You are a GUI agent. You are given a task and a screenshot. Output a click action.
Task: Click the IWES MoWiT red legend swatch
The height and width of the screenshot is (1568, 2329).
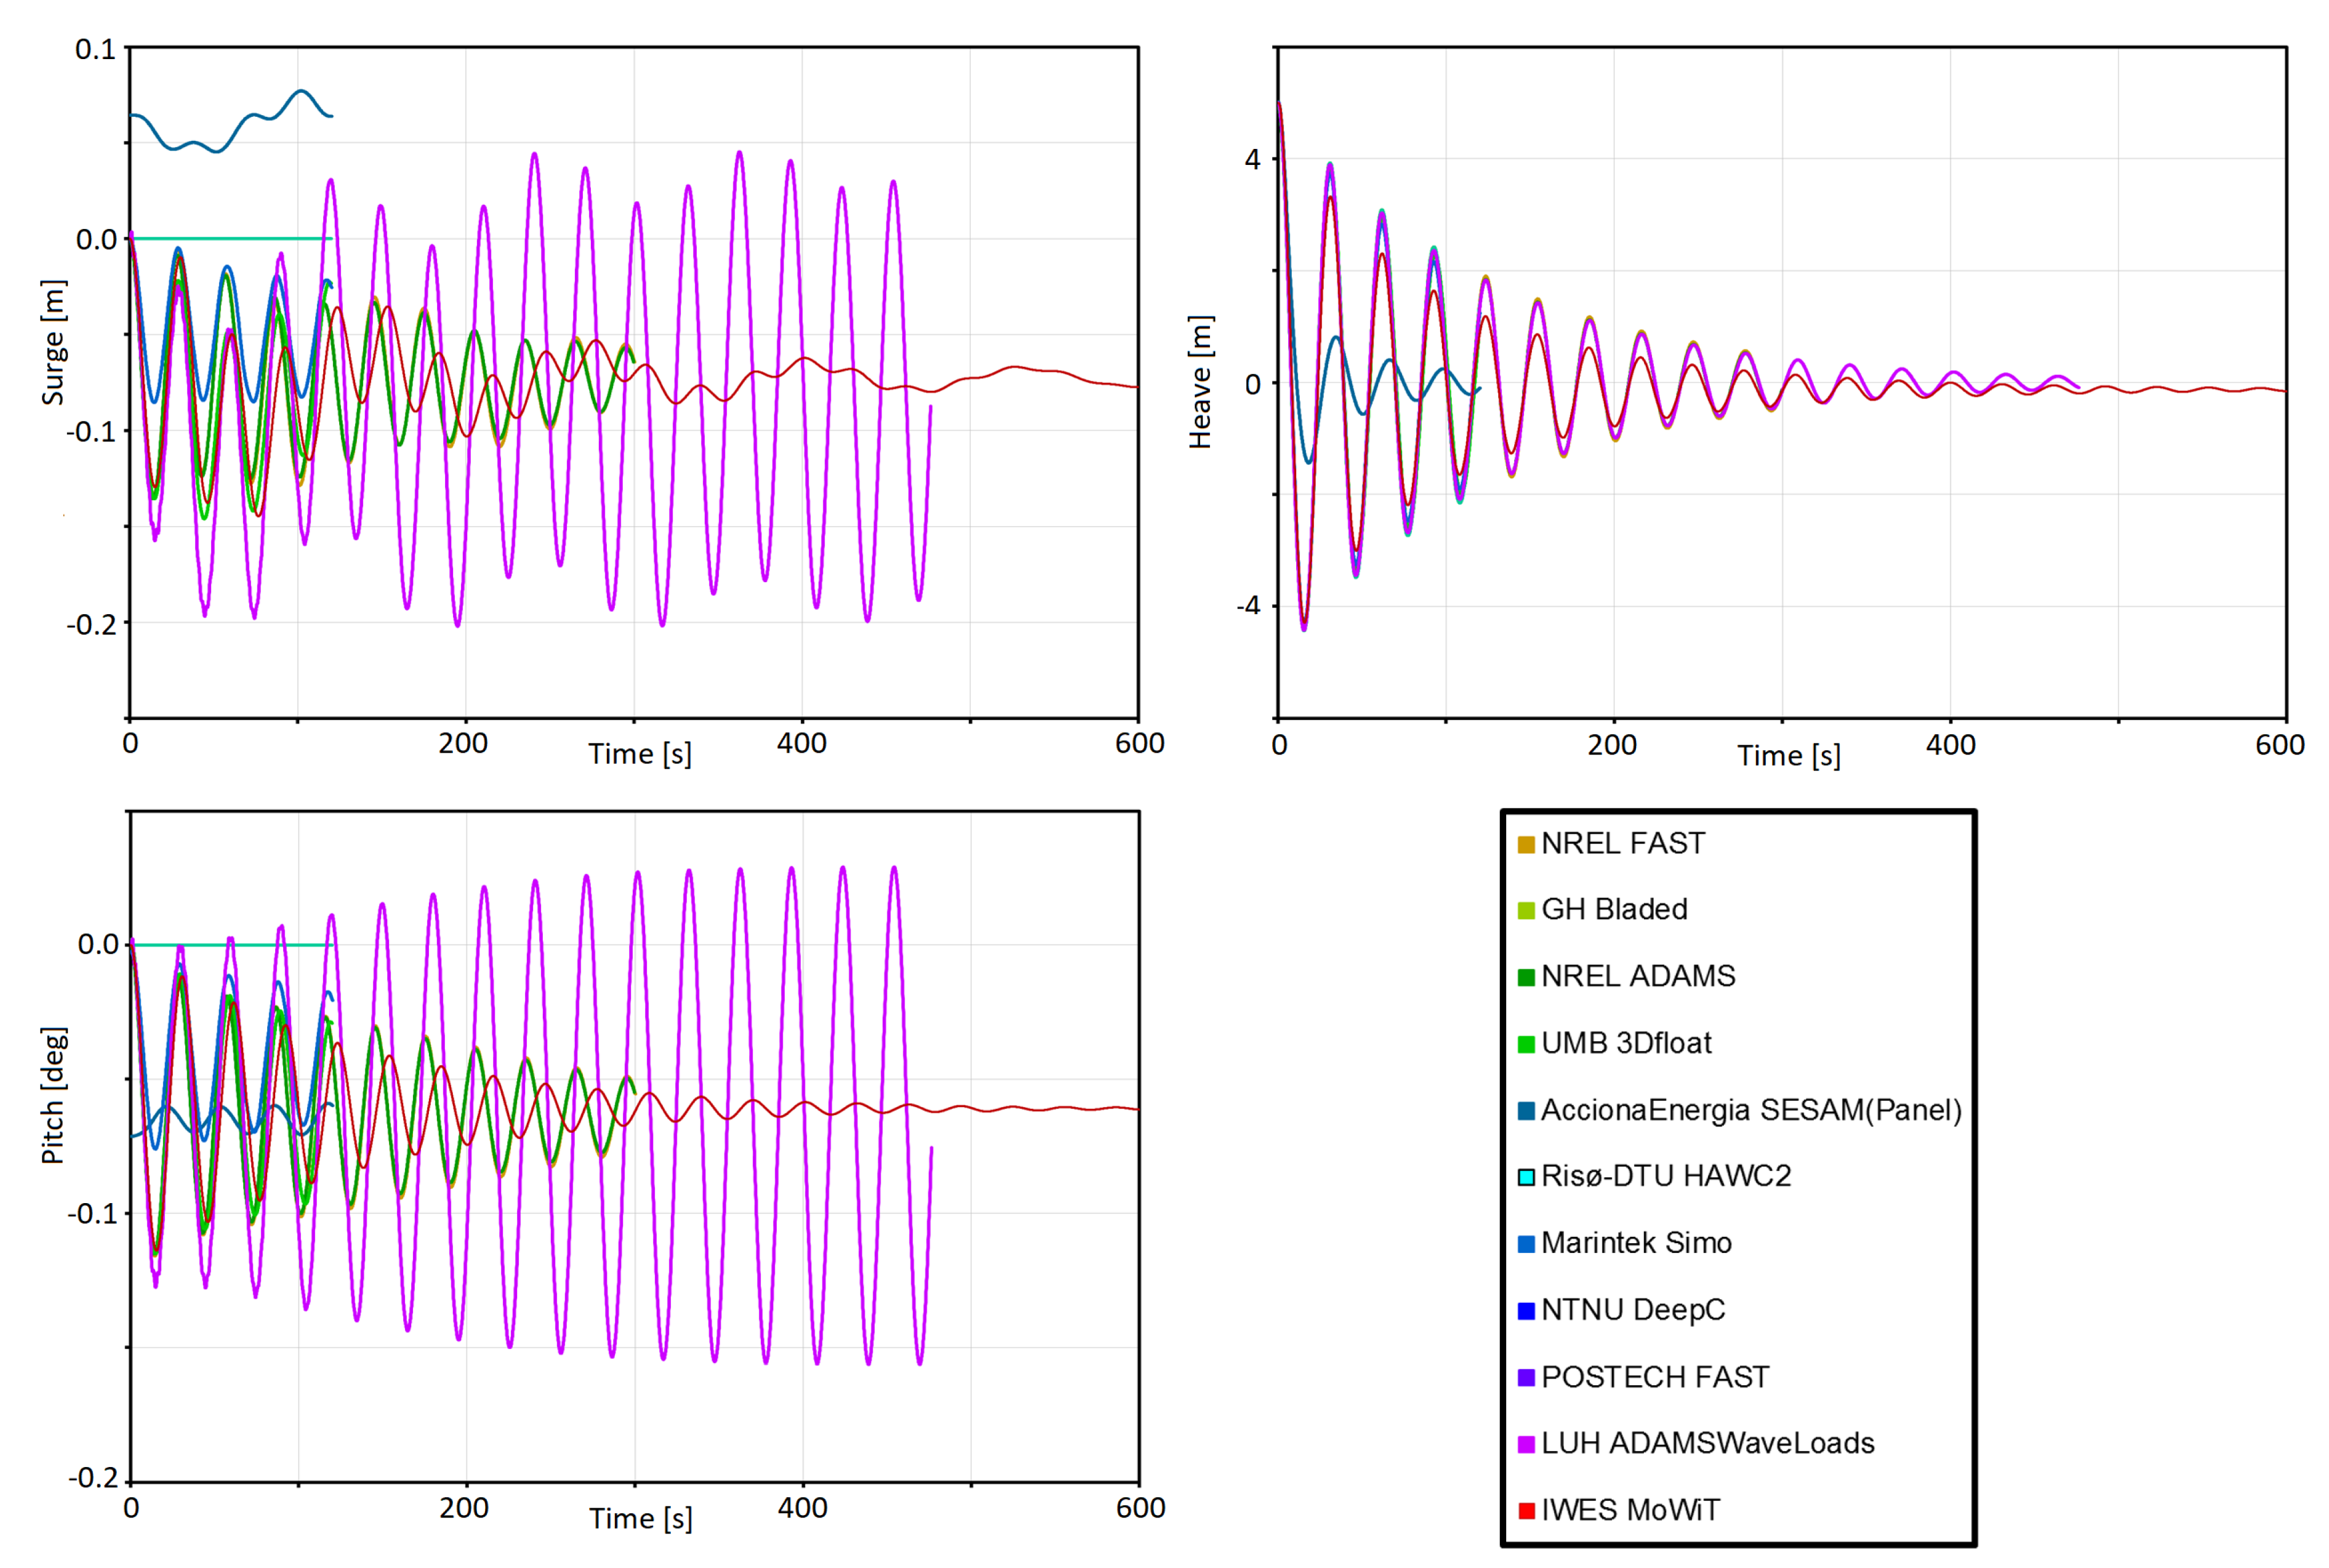[1526, 1511]
